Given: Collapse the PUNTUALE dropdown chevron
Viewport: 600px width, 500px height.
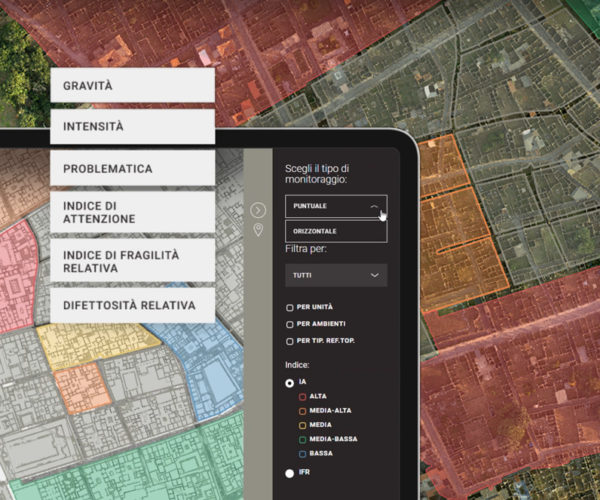Looking at the screenshot, I should pos(374,206).
